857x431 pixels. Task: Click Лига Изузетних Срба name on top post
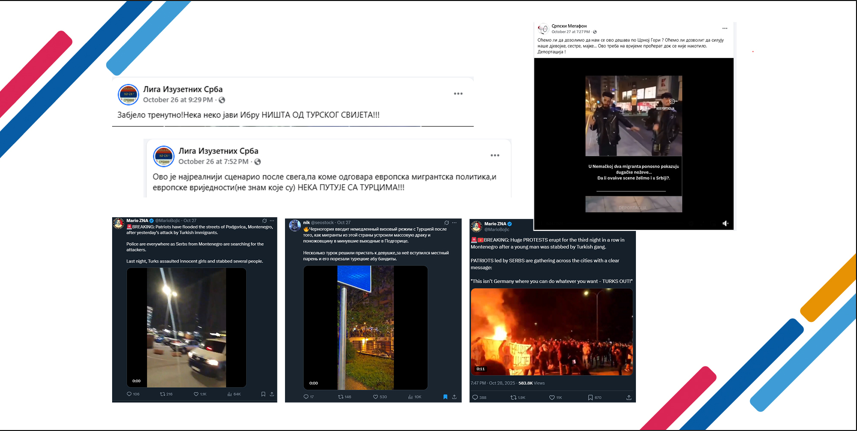pos(182,89)
